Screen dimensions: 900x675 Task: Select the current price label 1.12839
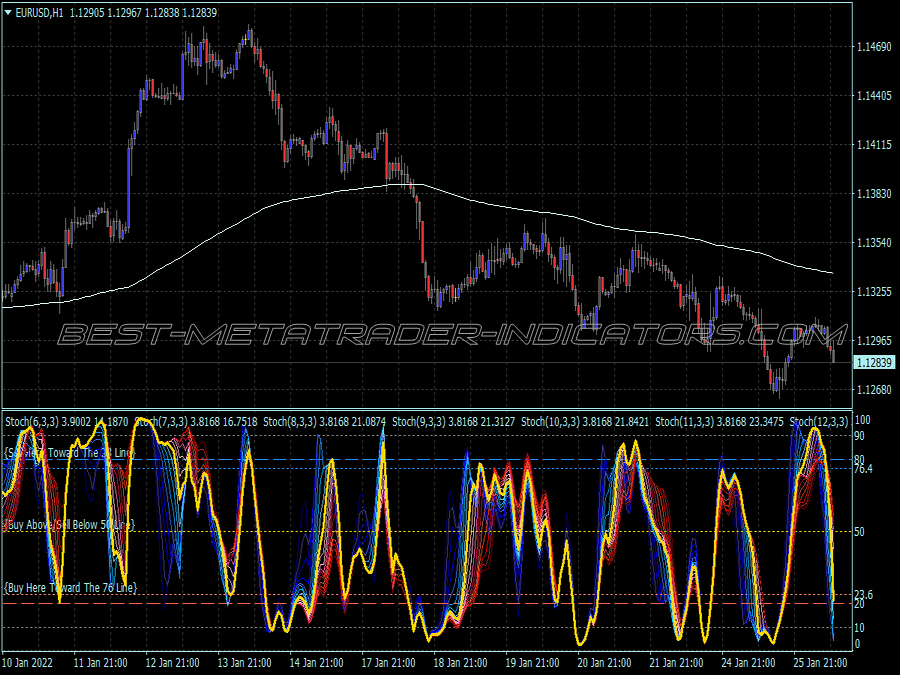874,362
